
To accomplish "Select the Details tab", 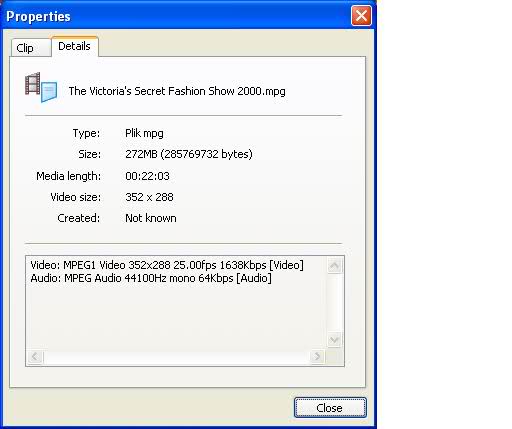I will (x=75, y=46).
